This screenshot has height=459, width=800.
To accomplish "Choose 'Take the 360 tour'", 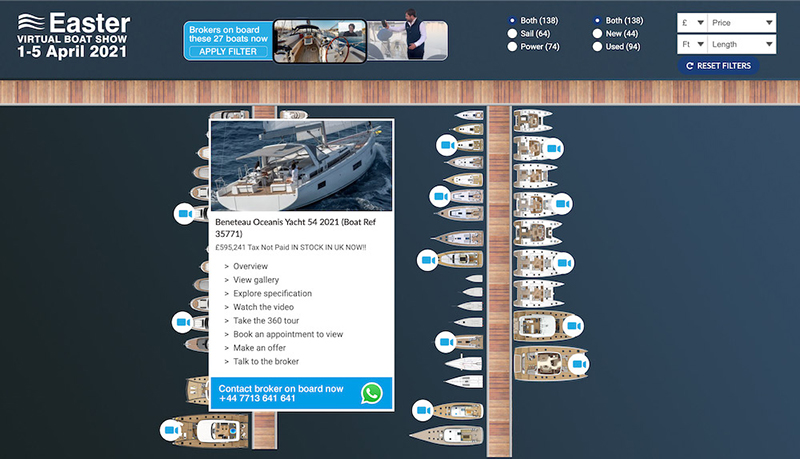I will [x=266, y=321].
